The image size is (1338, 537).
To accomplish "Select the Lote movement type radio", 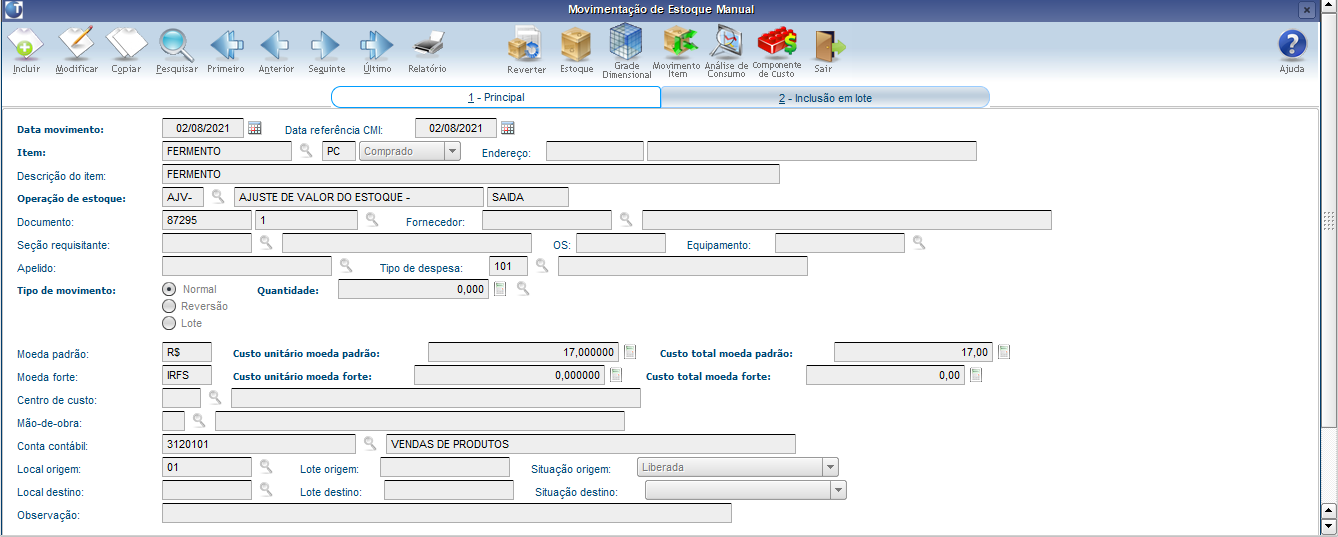I will (x=169, y=323).
